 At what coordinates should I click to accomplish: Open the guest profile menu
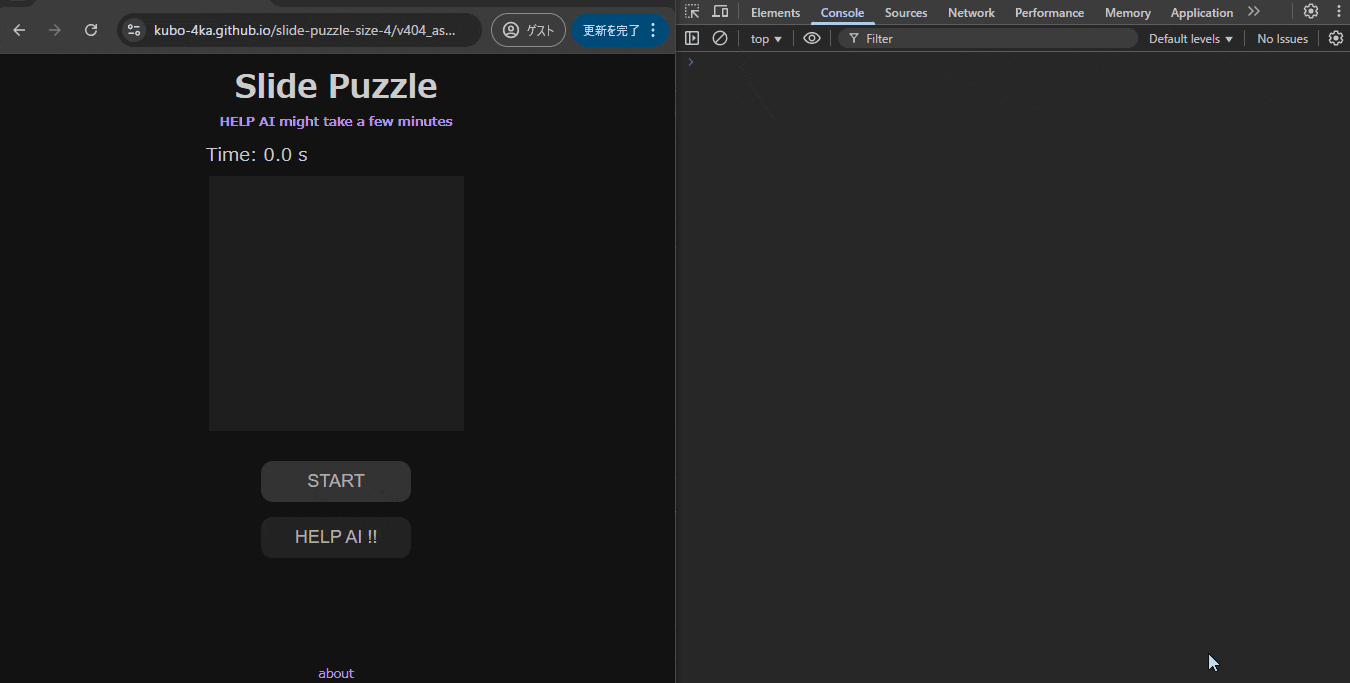coord(528,29)
